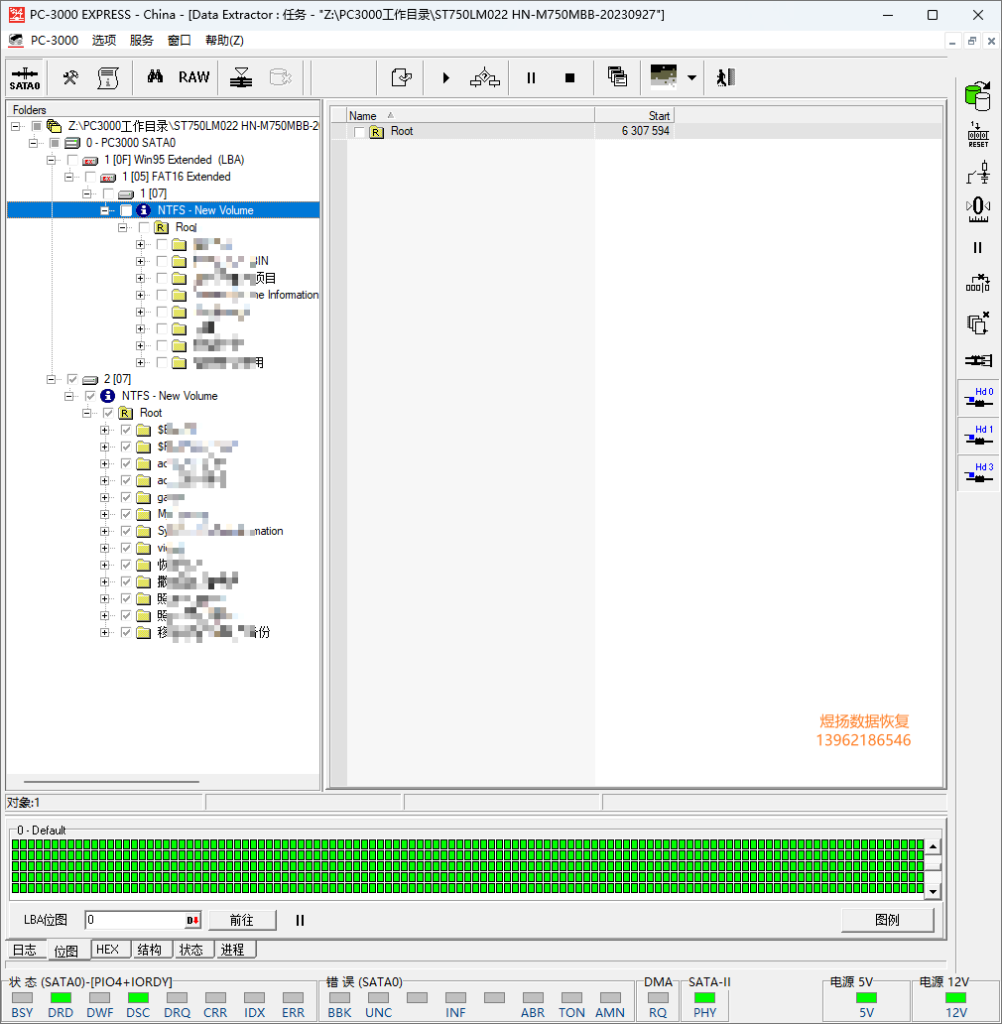Image resolution: width=1002 pixels, height=1024 pixels.
Task: Click the SATA0 port icon
Action: 25,78
